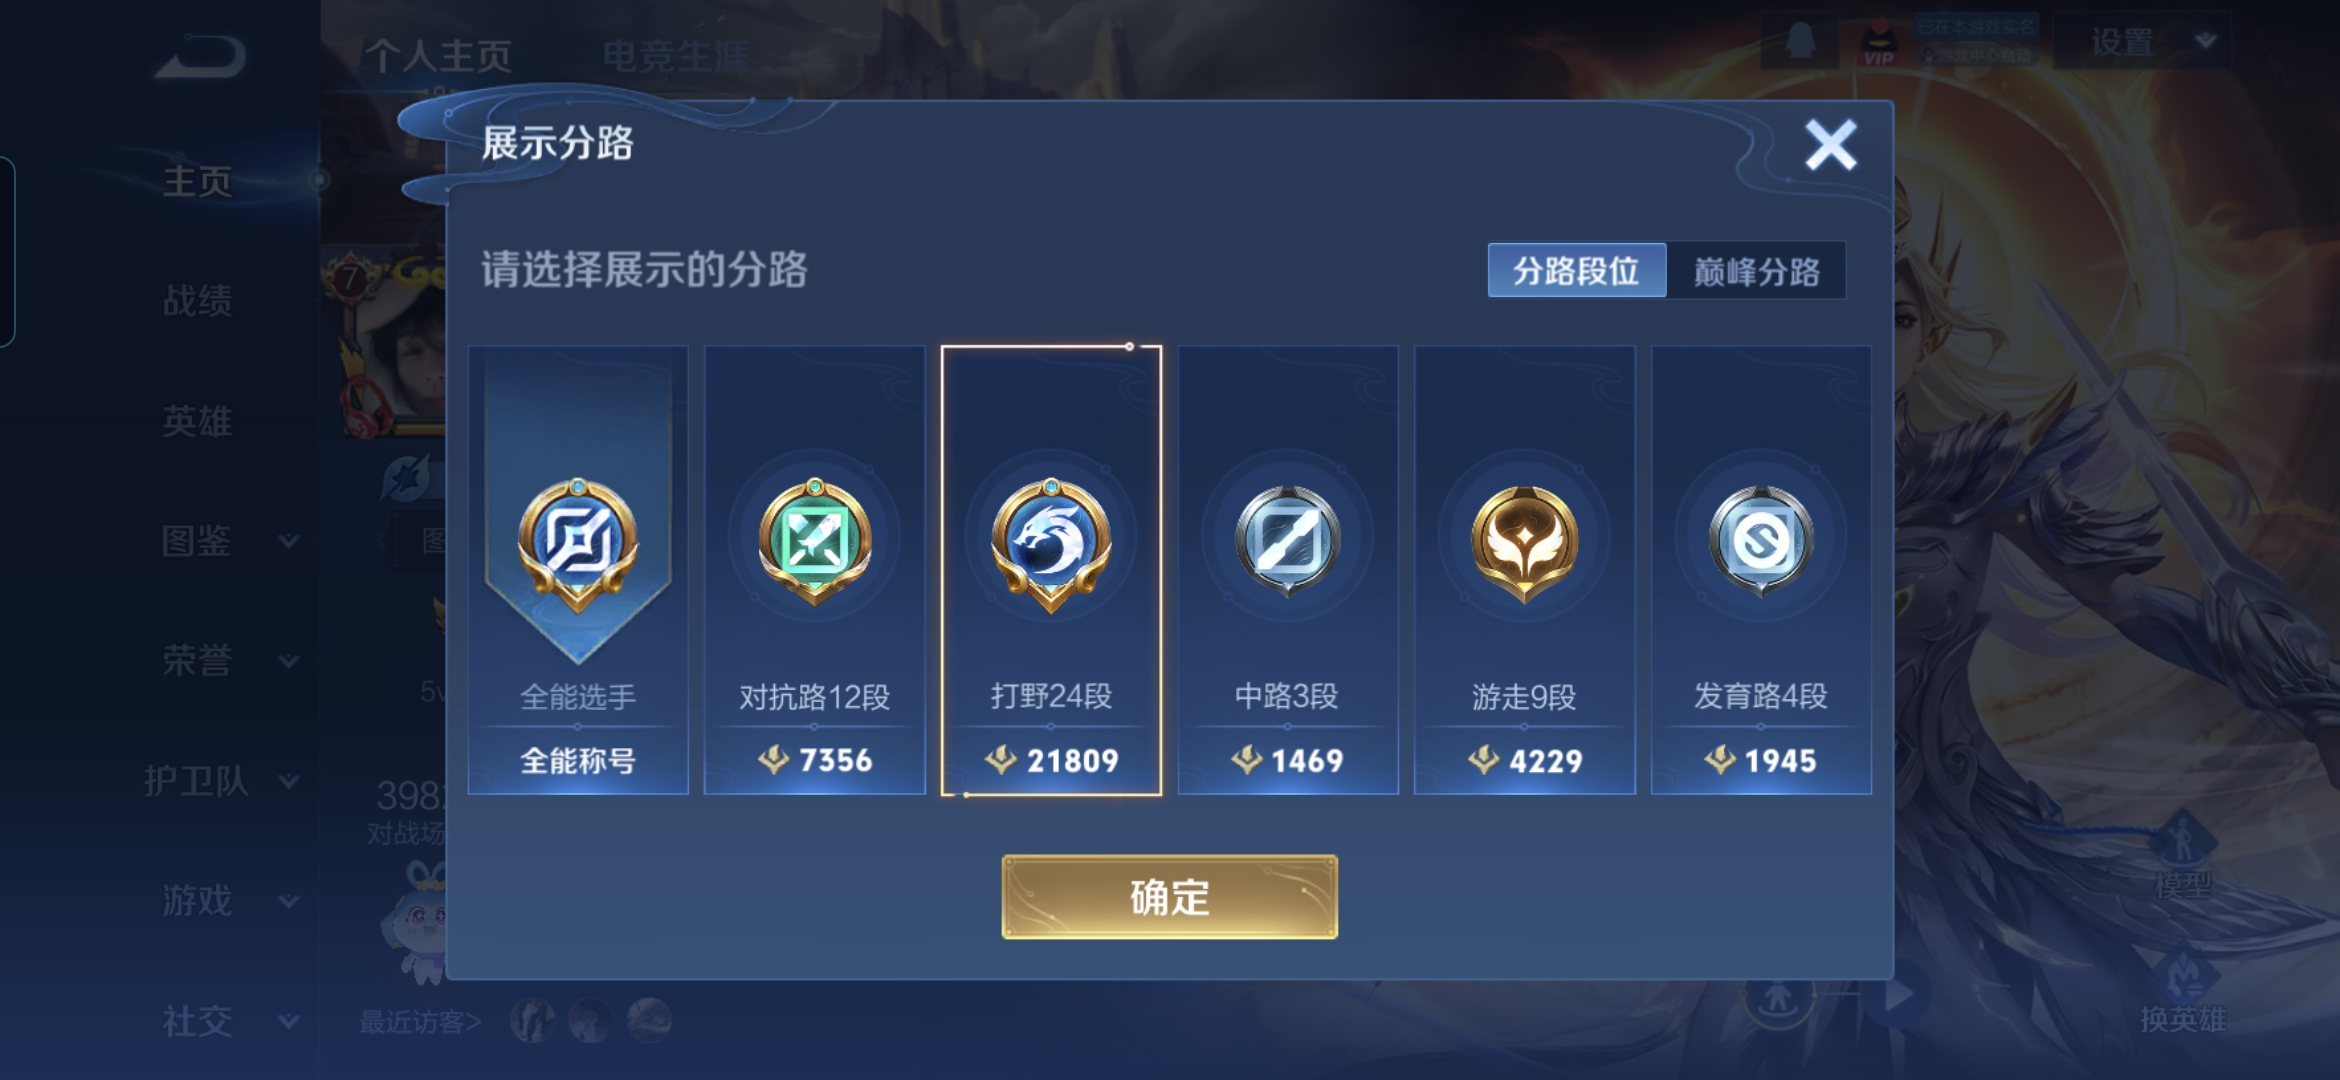Close the 展示分路 dialog with the X
Viewport: 2340px width, 1080px height.
pos(1830,146)
